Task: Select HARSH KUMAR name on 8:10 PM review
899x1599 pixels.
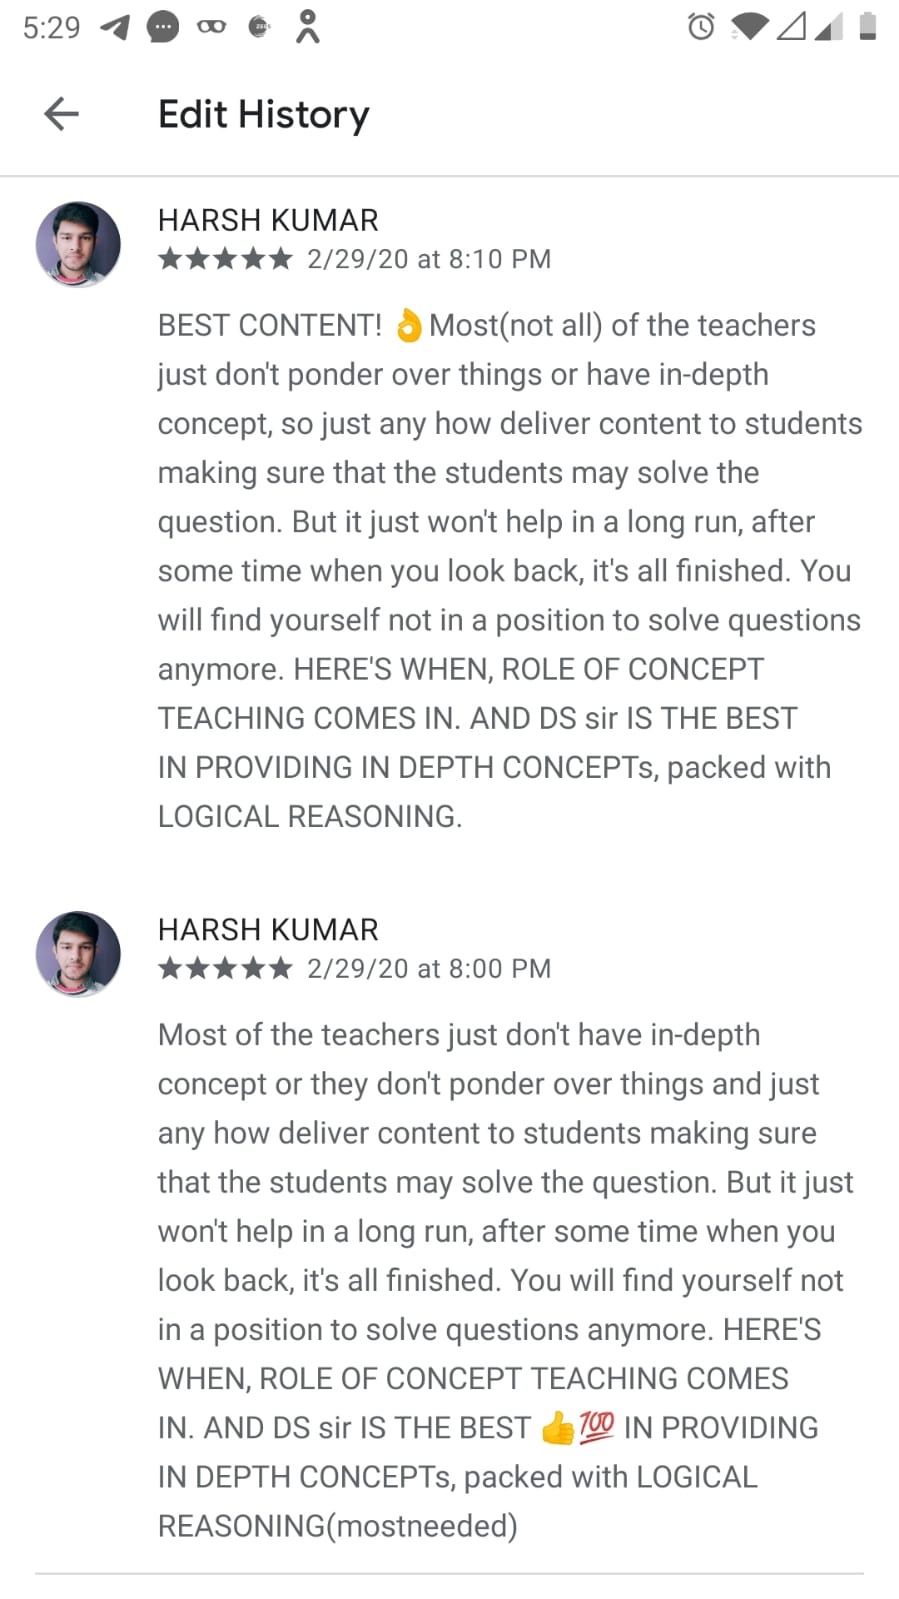Action: [x=268, y=220]
